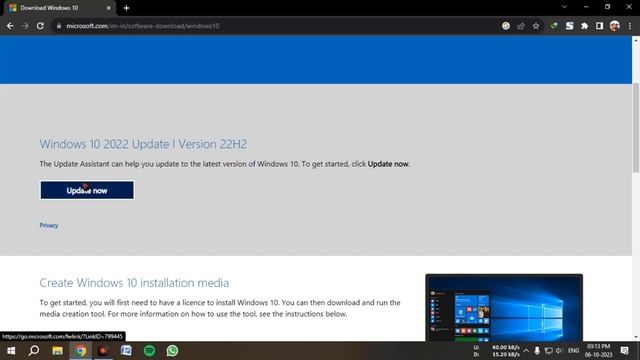Open the volume tray icon
This screenshot has width=640, height=360.
(x=559, y=351)
